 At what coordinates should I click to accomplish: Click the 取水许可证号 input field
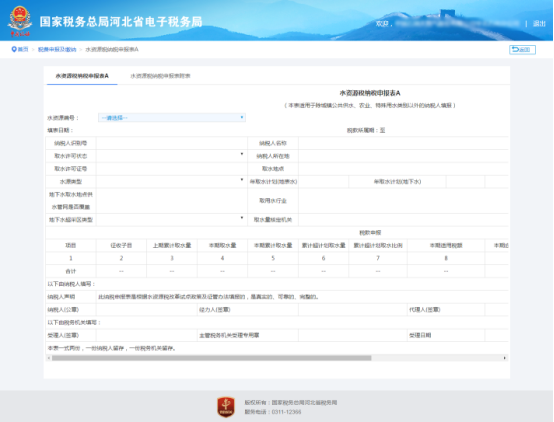tap(172, 169)
